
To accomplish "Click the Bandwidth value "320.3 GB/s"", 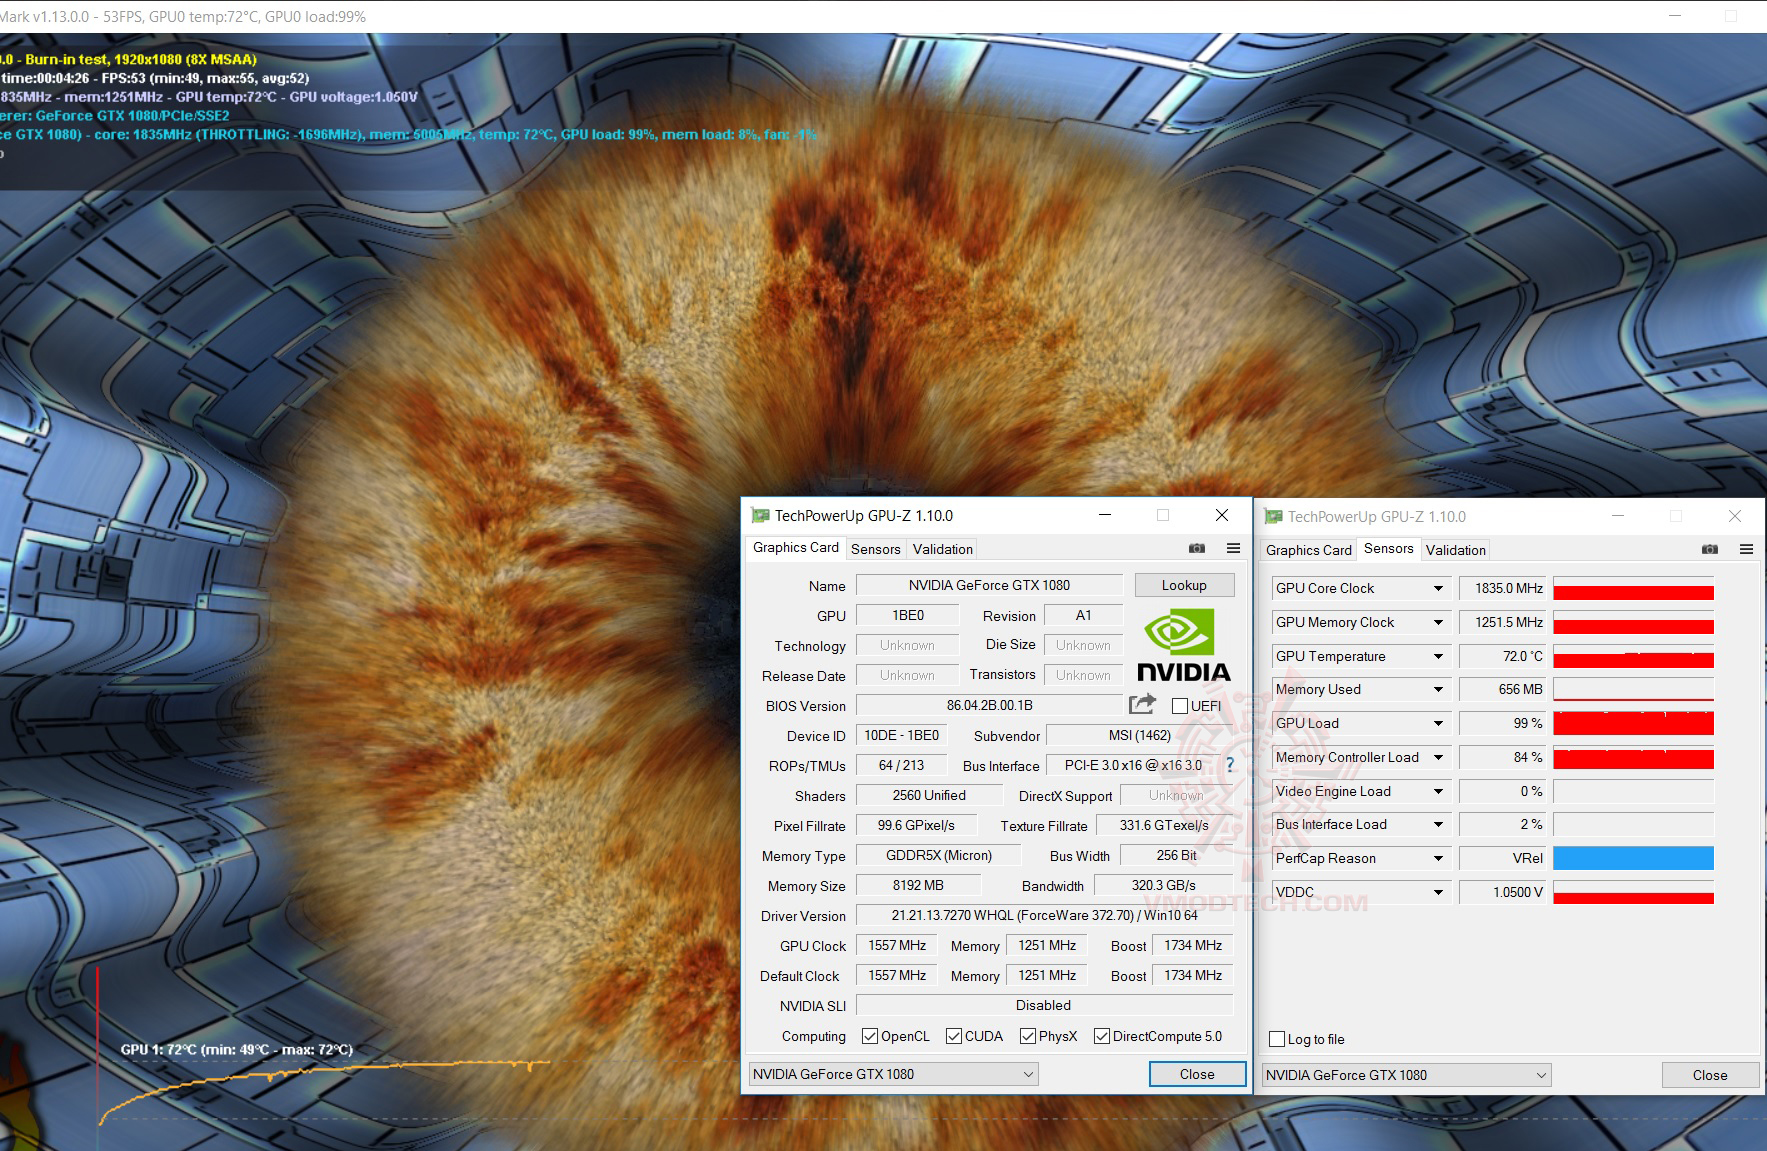I will point(1164,885).
